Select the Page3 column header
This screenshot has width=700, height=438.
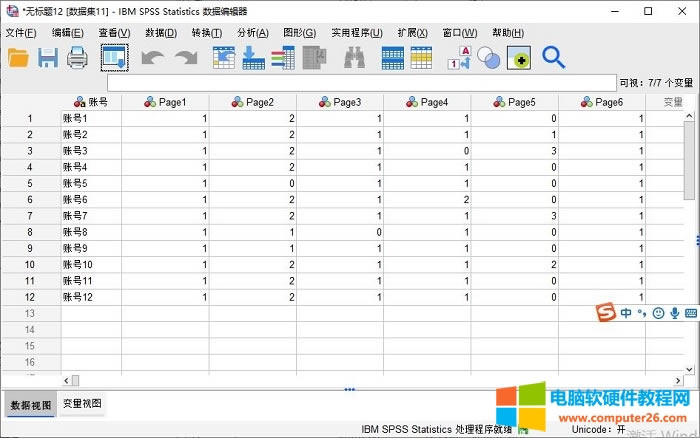point(340,102)
